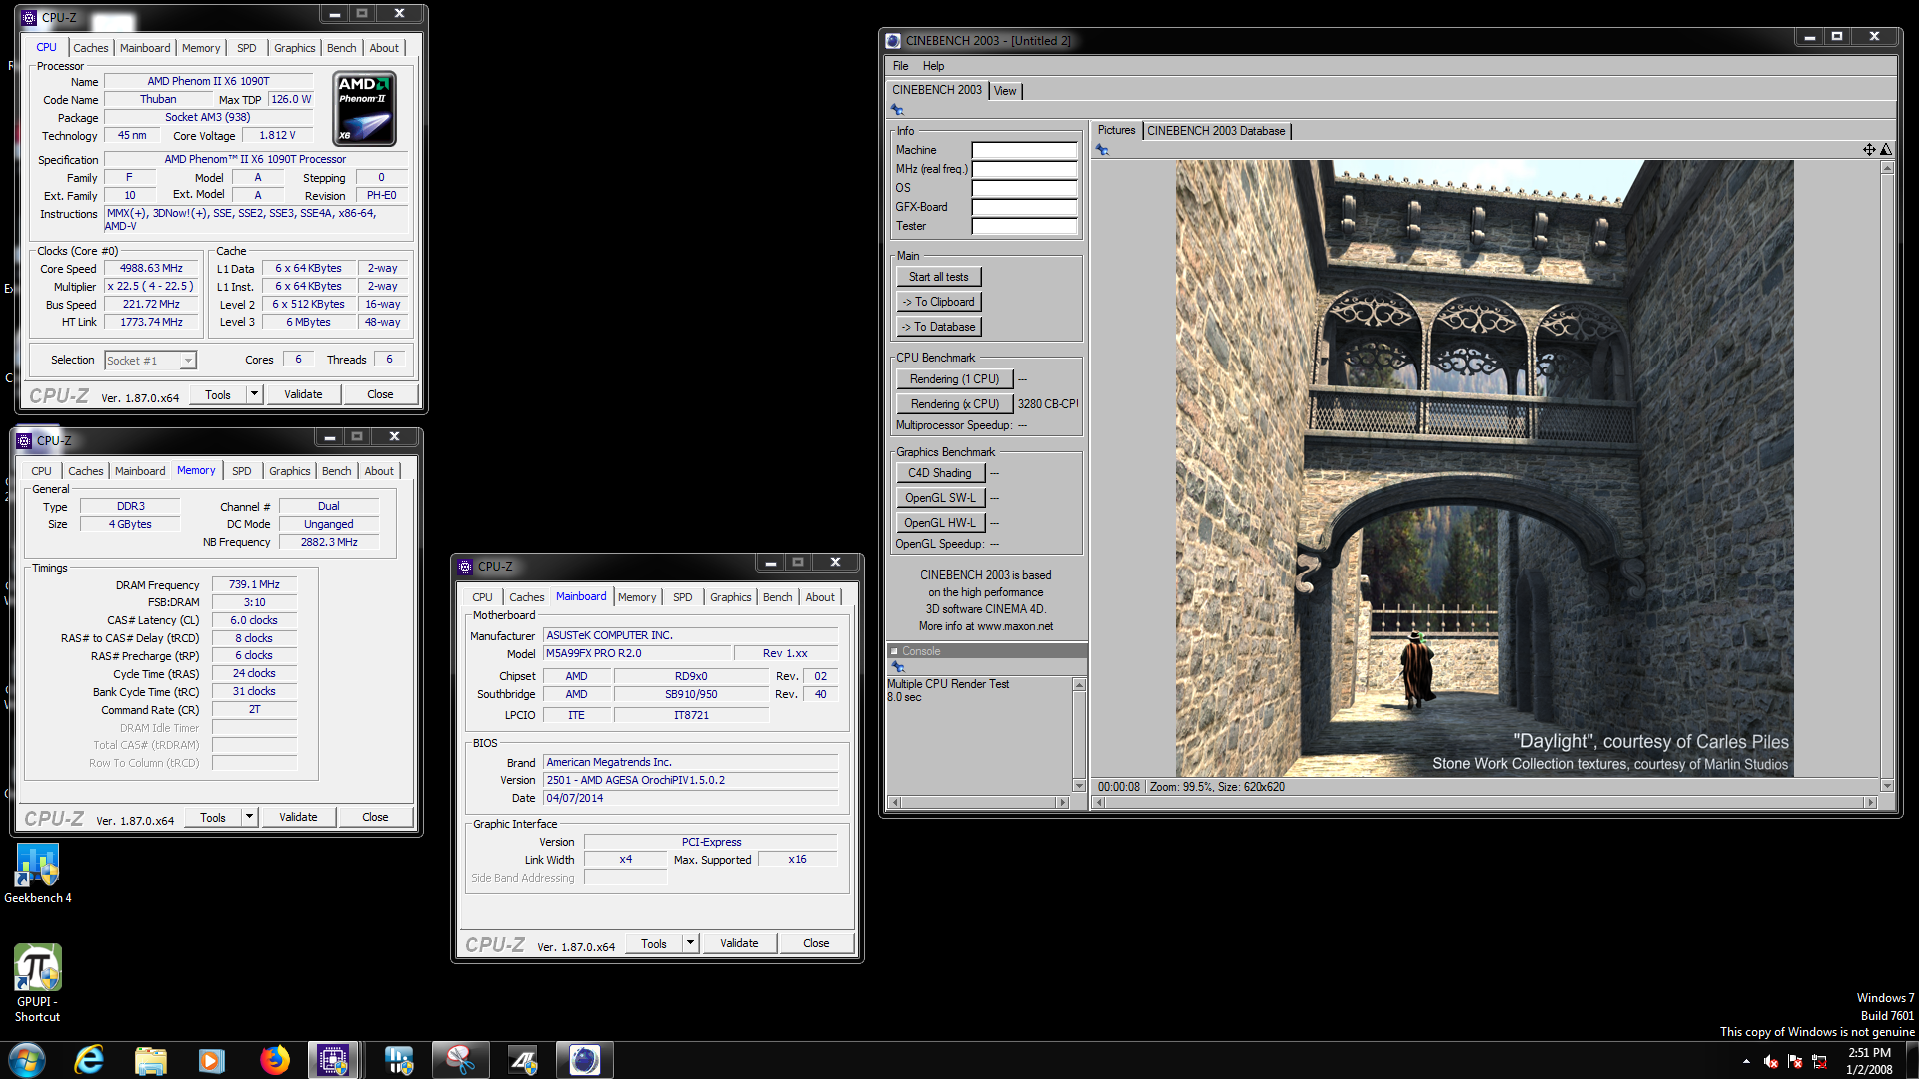Click the GFX-Board input field
Screen dimensions: 1919x1079
point(1024,207)
